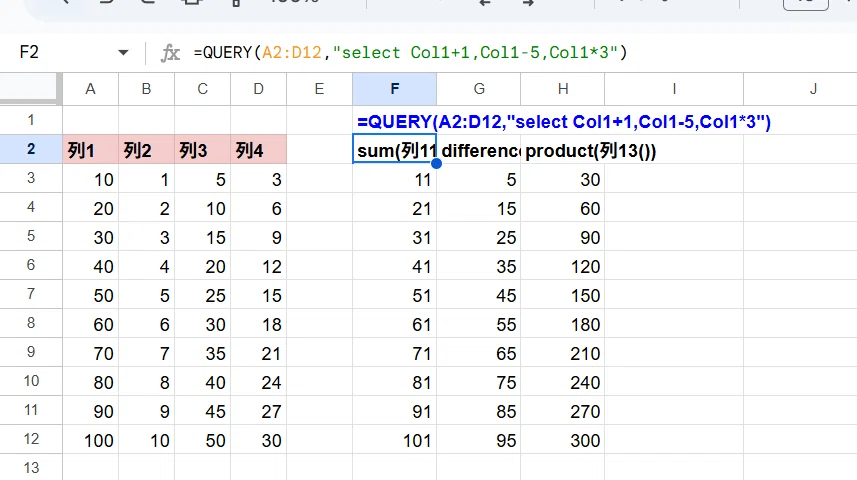Click cell F12 with value 101

(x=395, y=440)
